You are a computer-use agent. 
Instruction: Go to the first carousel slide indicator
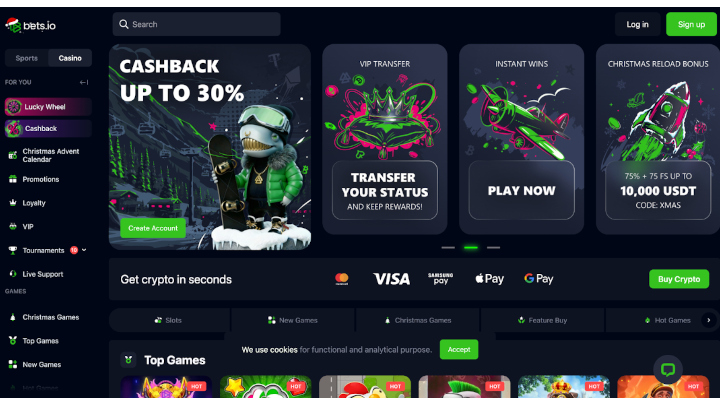point(448,248)
